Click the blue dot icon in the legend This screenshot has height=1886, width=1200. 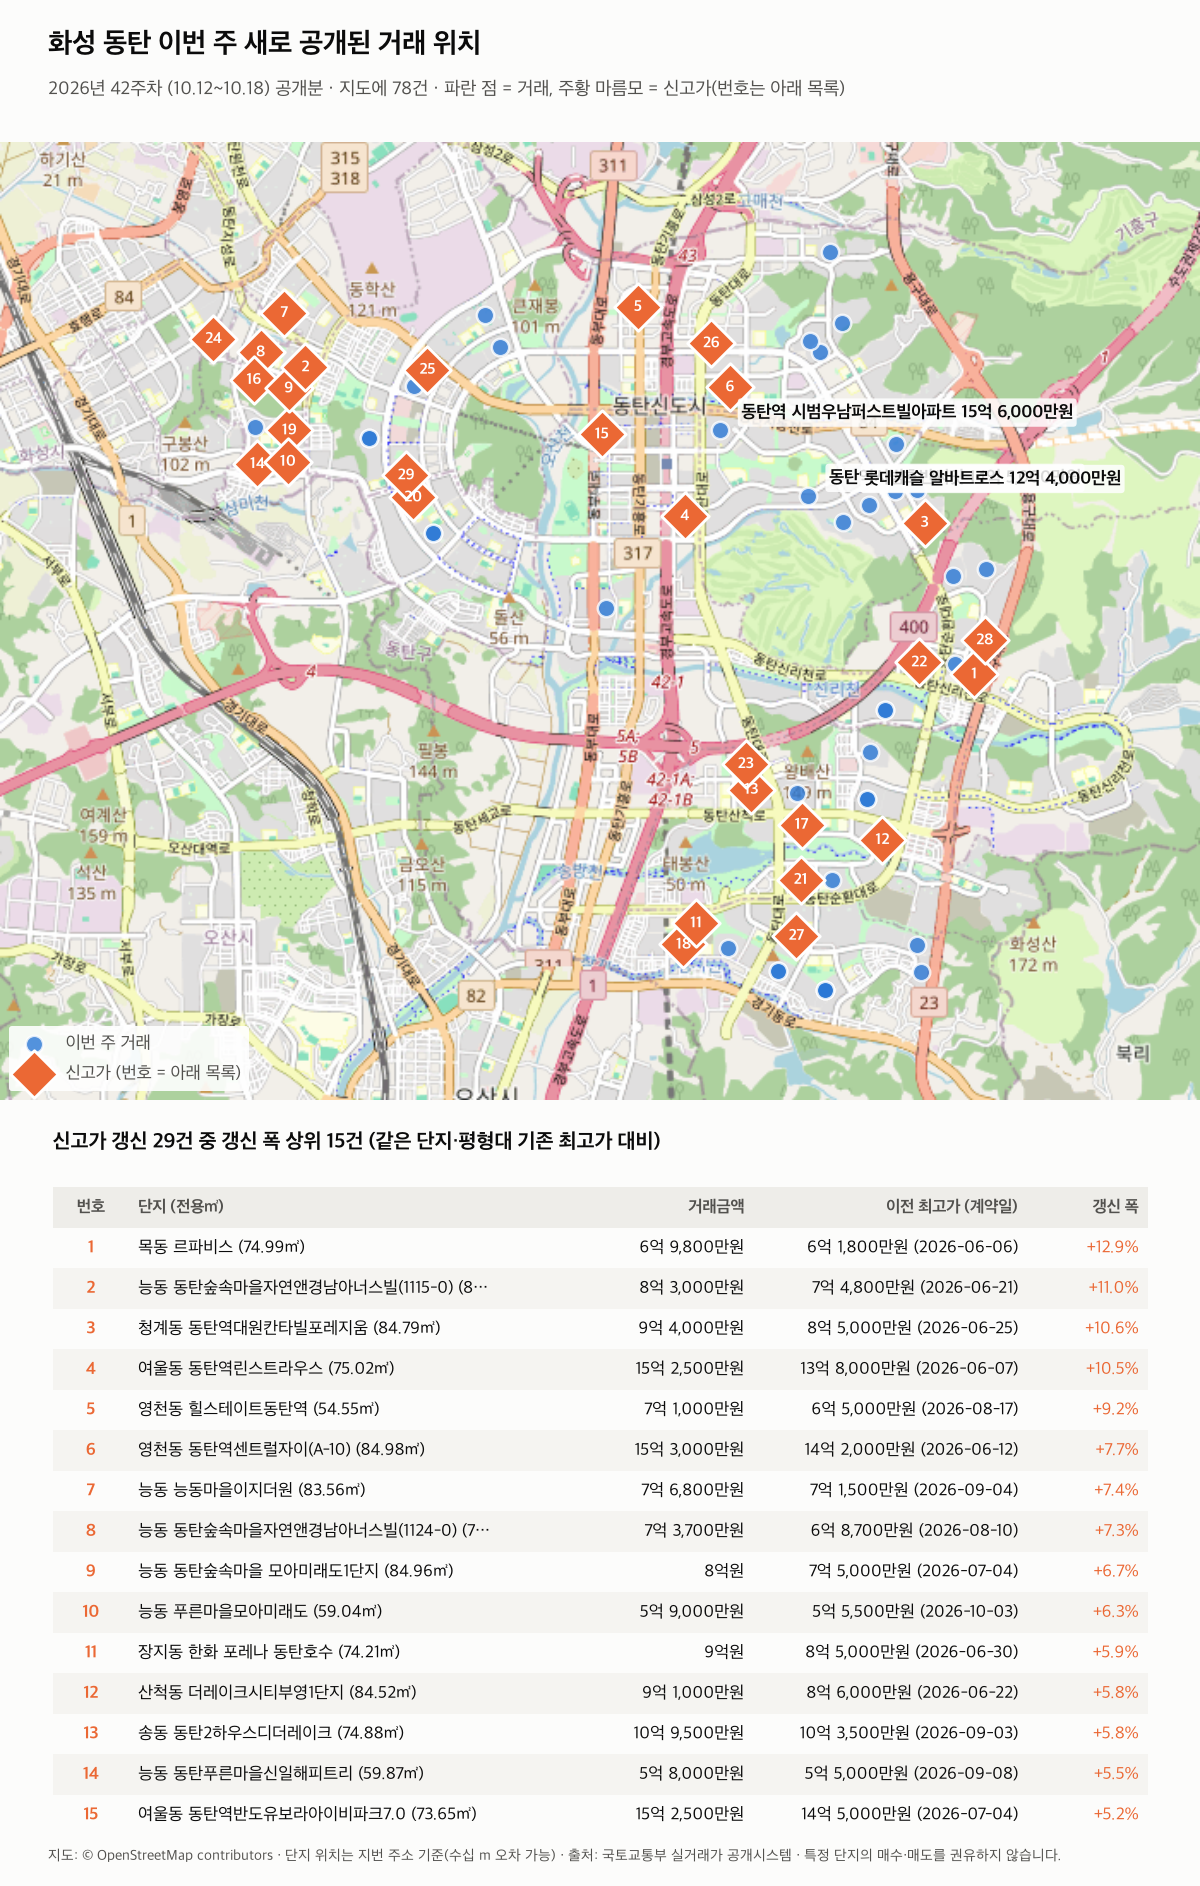point(34,1043)
